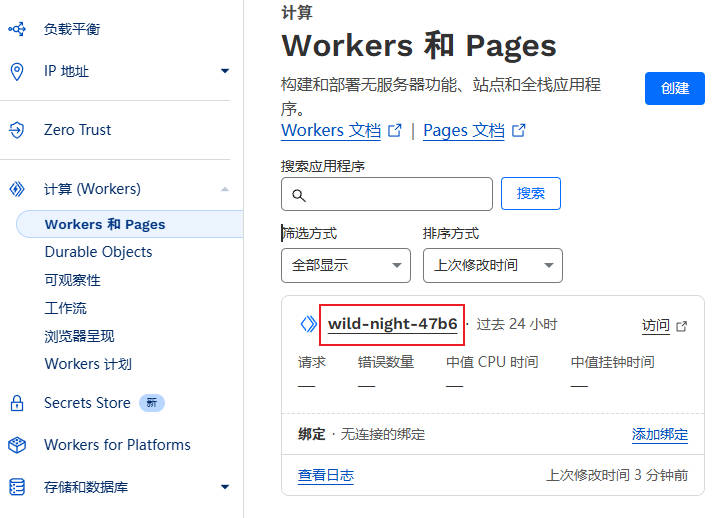This screenshot has height=518, width=722.
Task: Open the 上次修改时间 sort dropdown
Action: 492,265
